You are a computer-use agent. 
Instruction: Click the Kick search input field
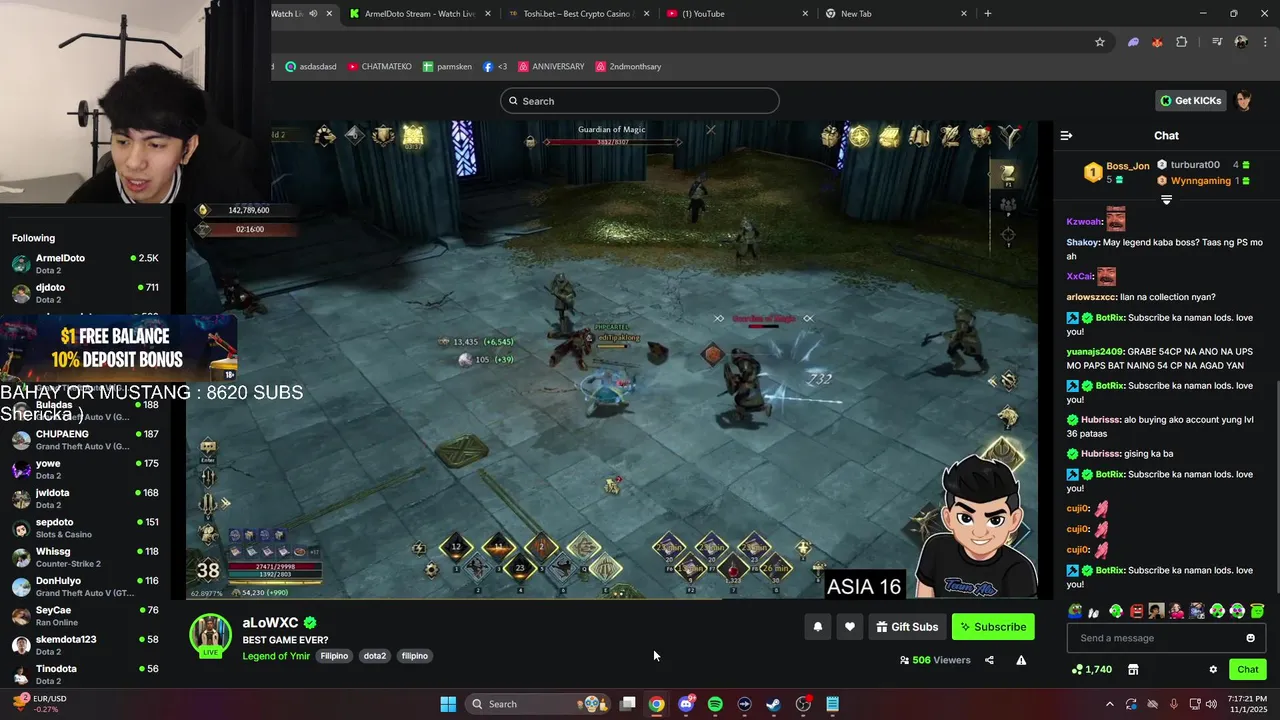pyautogui.click(x=640, y=101)
